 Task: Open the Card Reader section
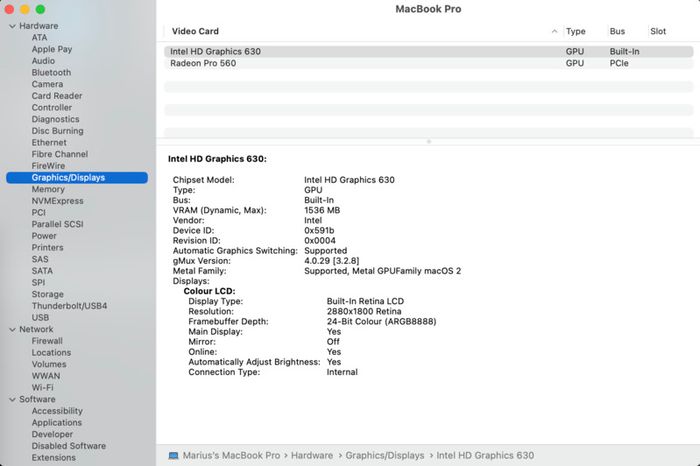tap(57, 96)
